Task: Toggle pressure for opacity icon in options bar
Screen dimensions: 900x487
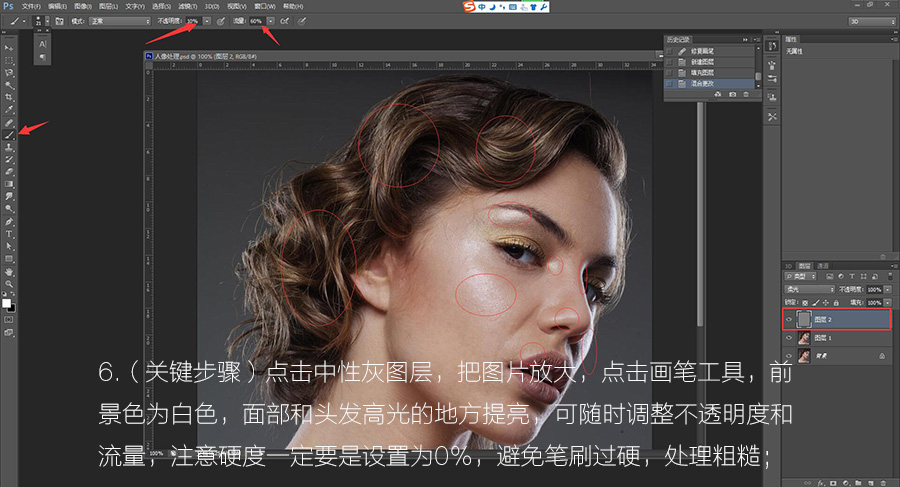Action: pos(221,21)
